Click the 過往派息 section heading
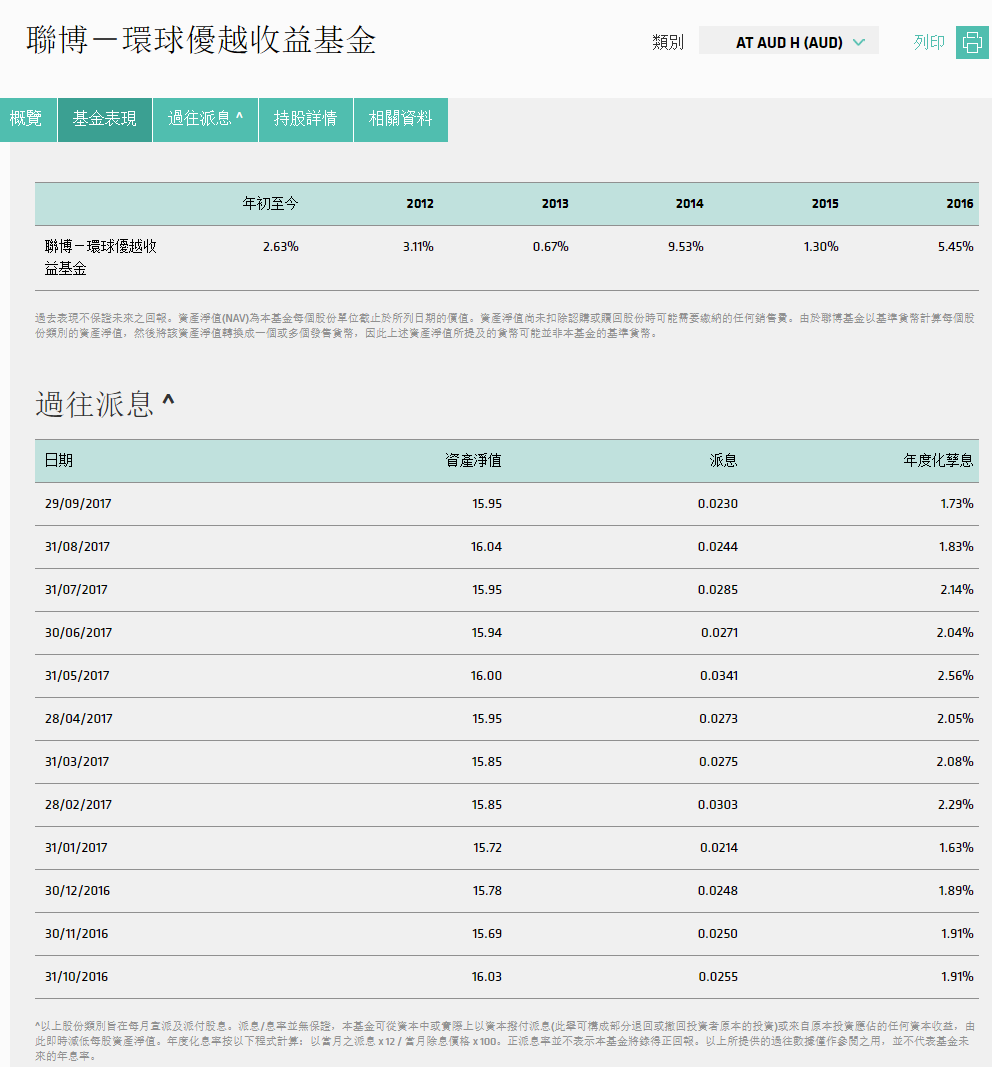The image size is (992, 1067). [105, 404]
